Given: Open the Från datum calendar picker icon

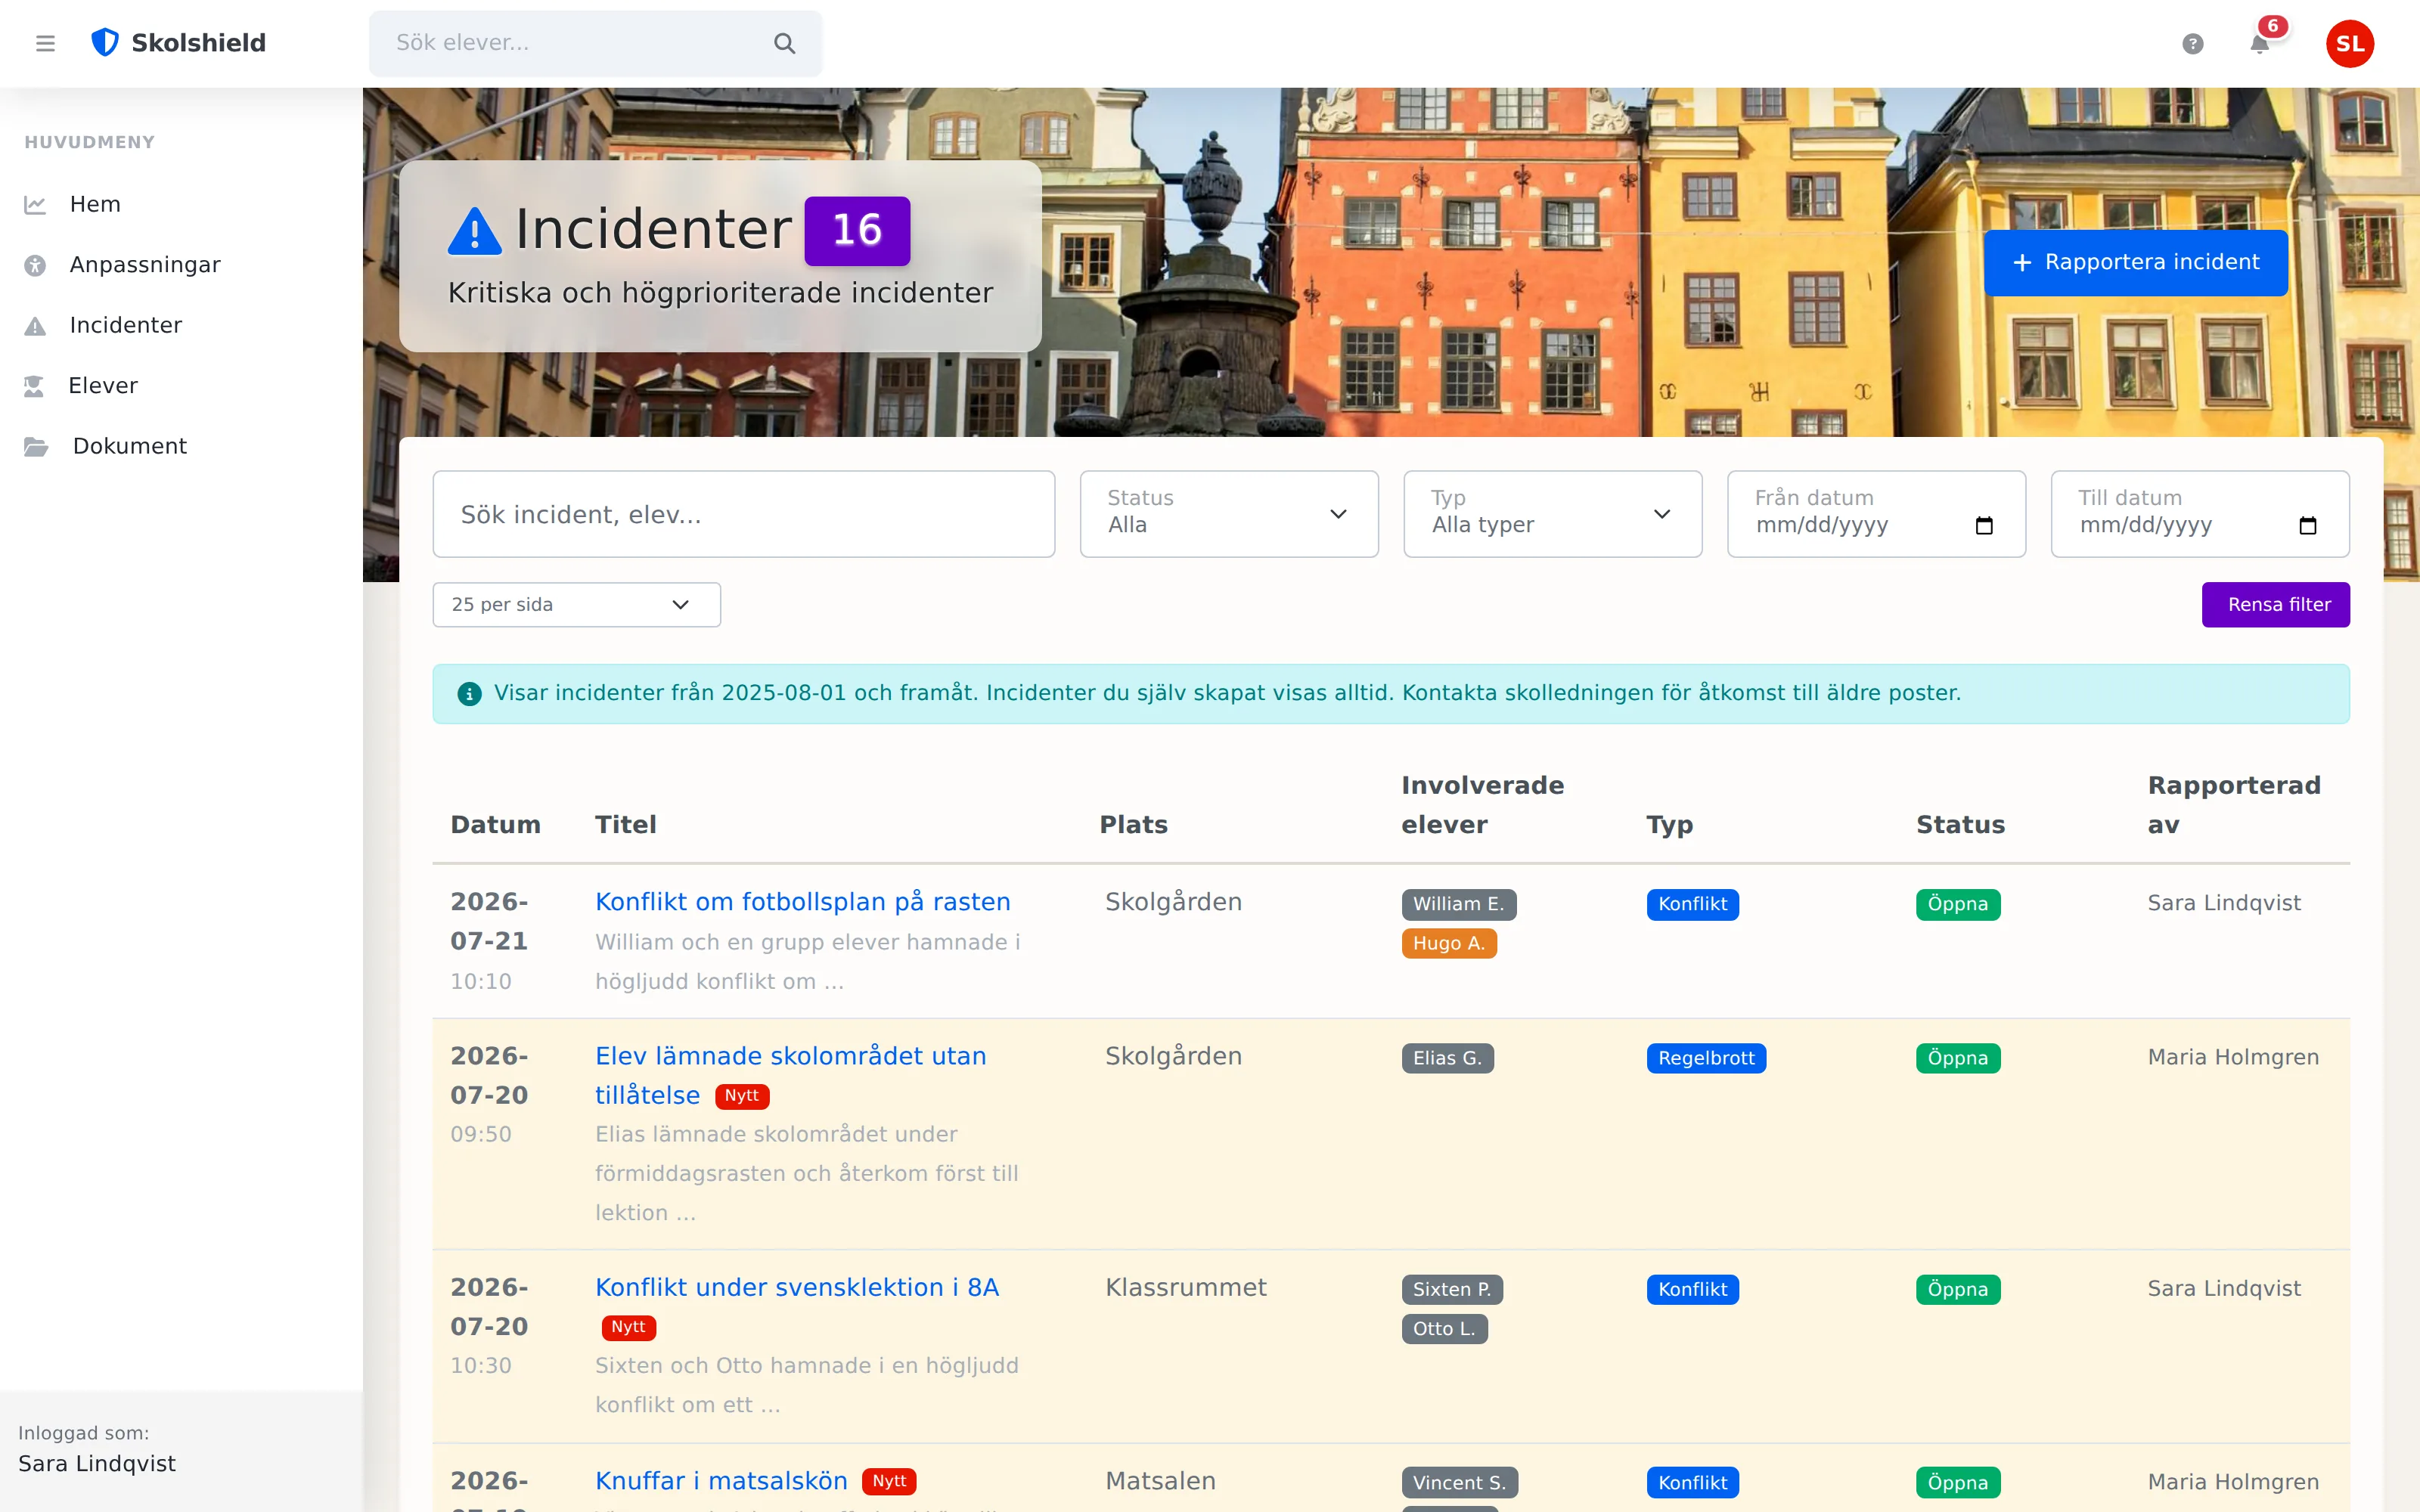Looking at the screenshot, I should tap(1984, 526).
